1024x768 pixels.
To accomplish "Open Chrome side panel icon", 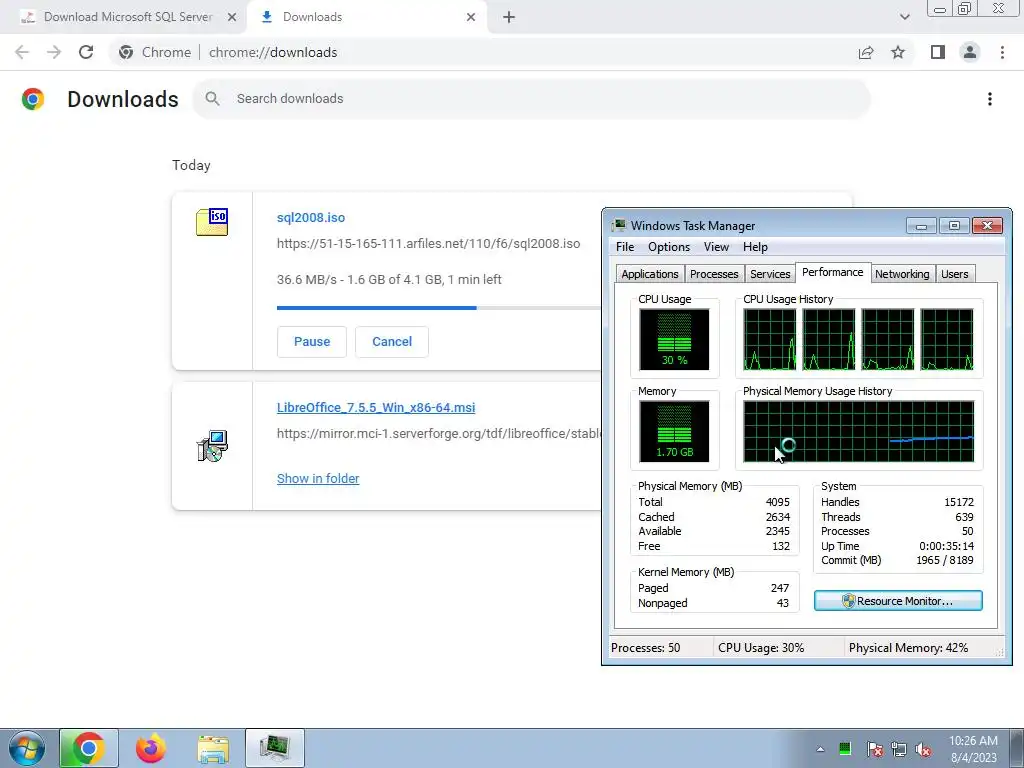I will pyautogui.click(x=938, y=52).
